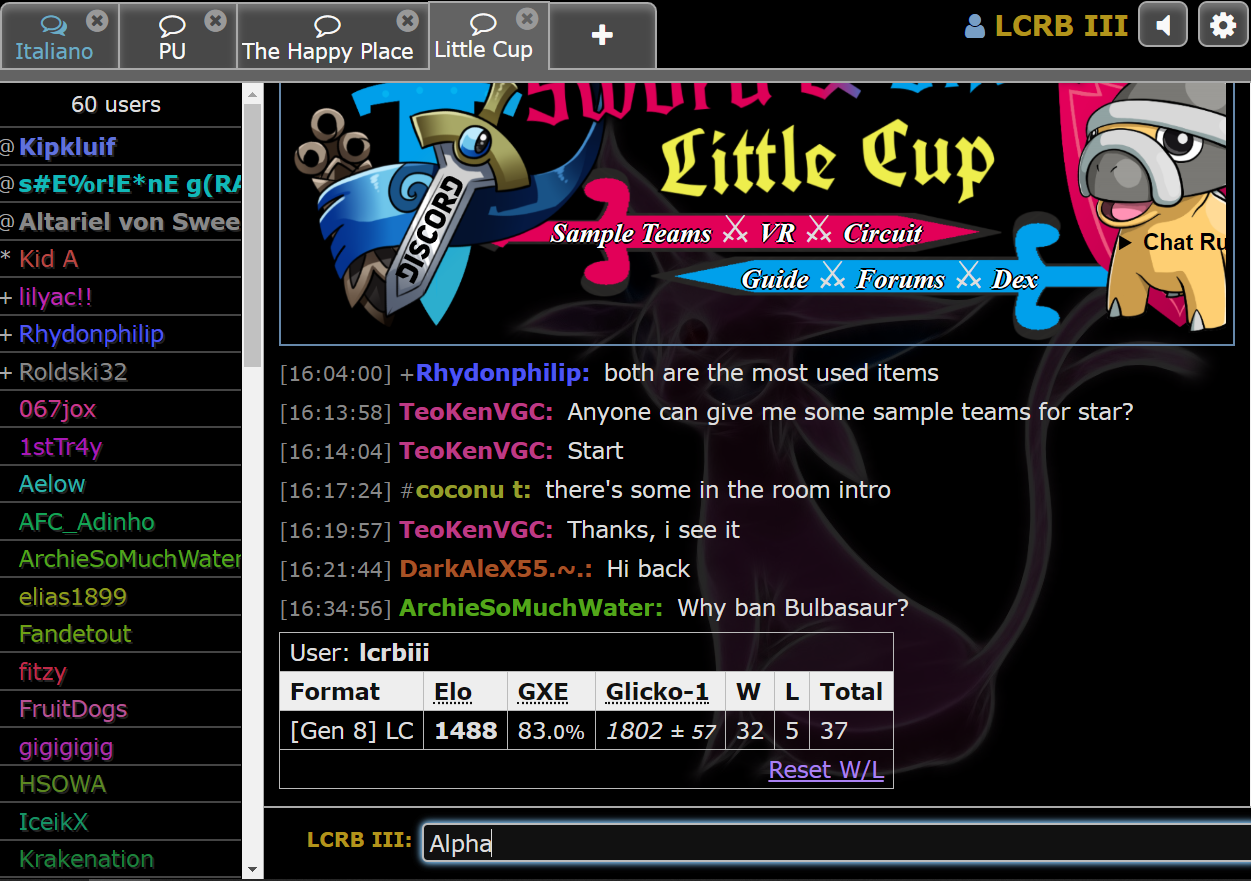Click the Elo column header
This screenshot has height=881, width=1251.
(x=453, y=692)
